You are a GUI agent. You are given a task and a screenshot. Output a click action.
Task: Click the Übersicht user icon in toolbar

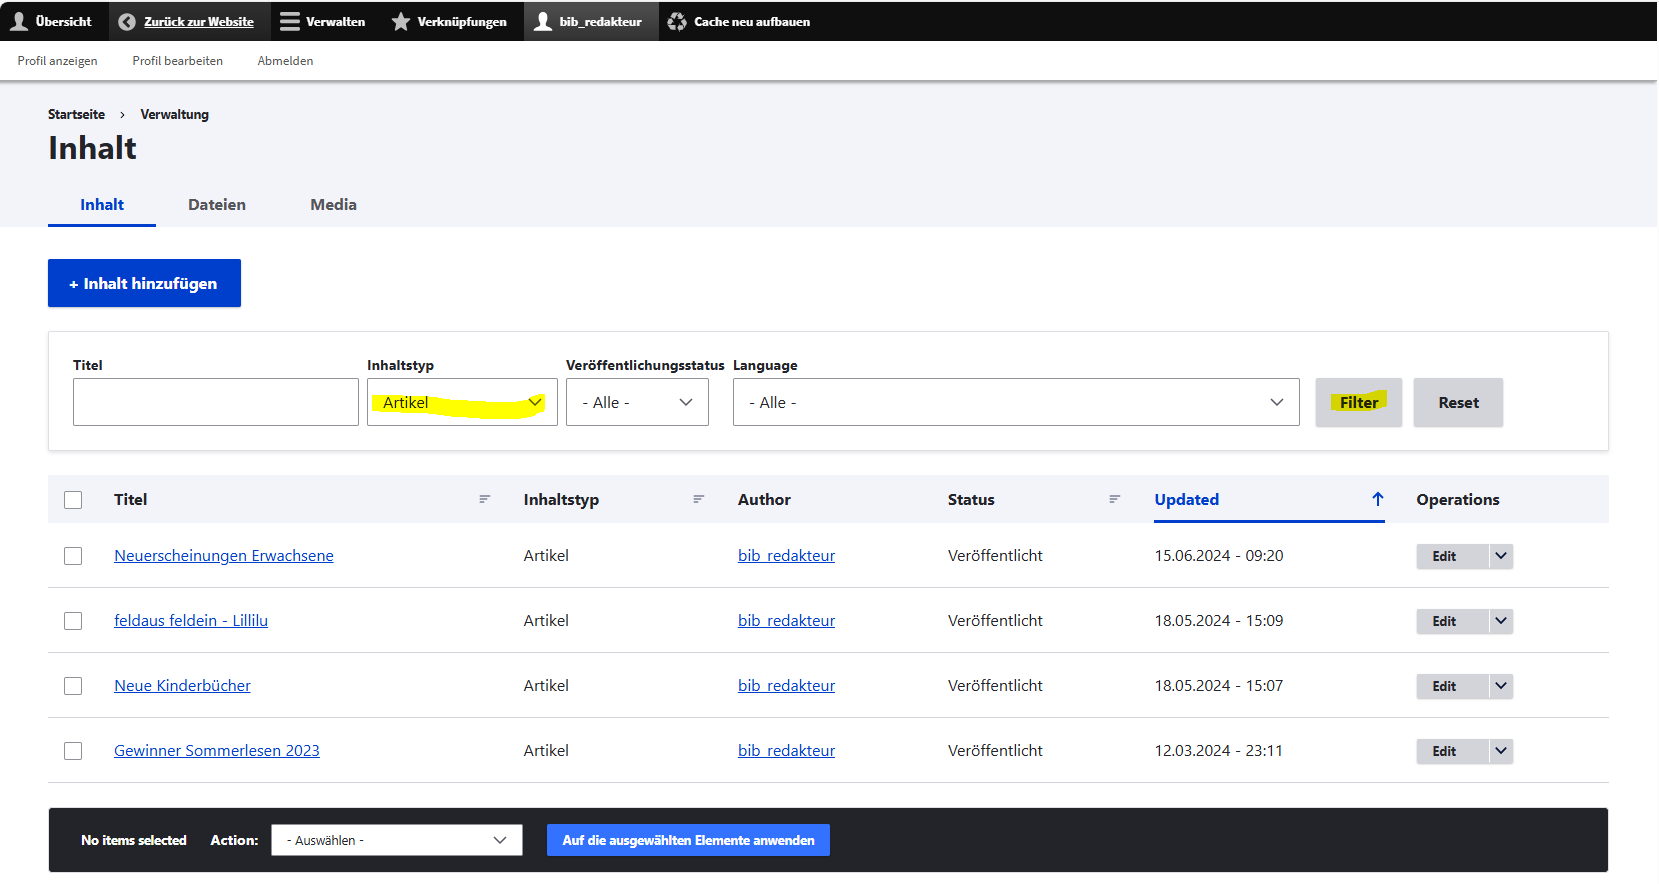pos(19,21)
